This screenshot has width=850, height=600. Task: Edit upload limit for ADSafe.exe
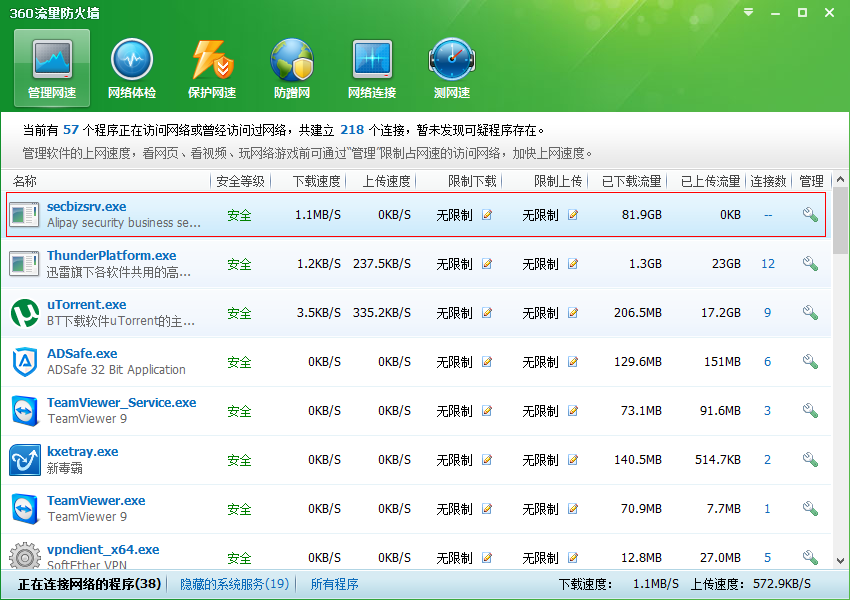(x=573, y=362)
